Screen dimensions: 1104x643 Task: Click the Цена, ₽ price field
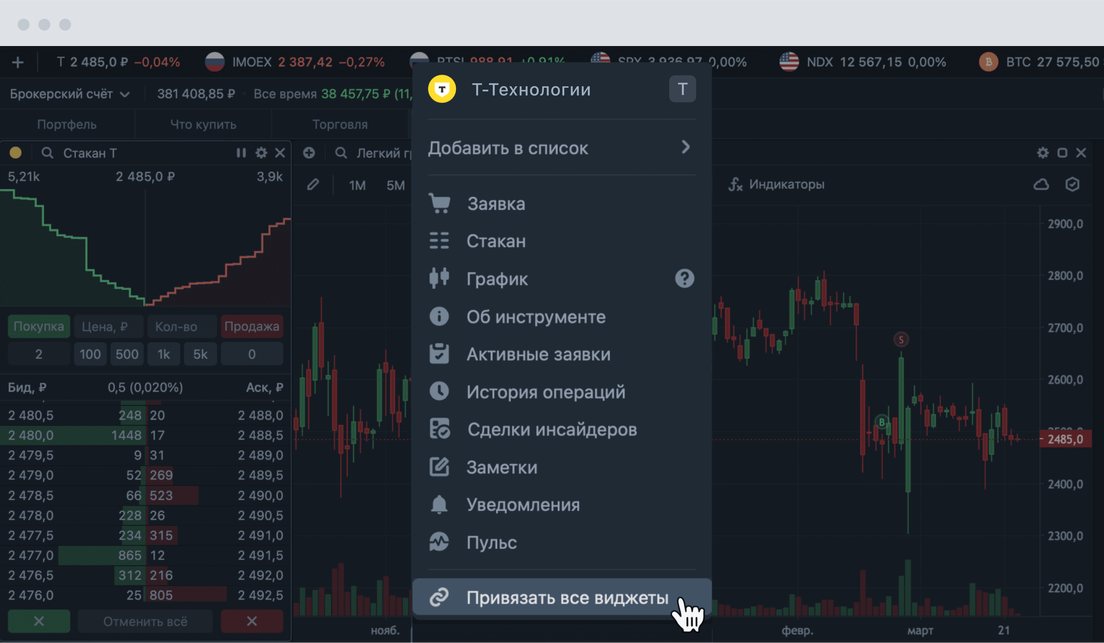(x=108, y=327)
